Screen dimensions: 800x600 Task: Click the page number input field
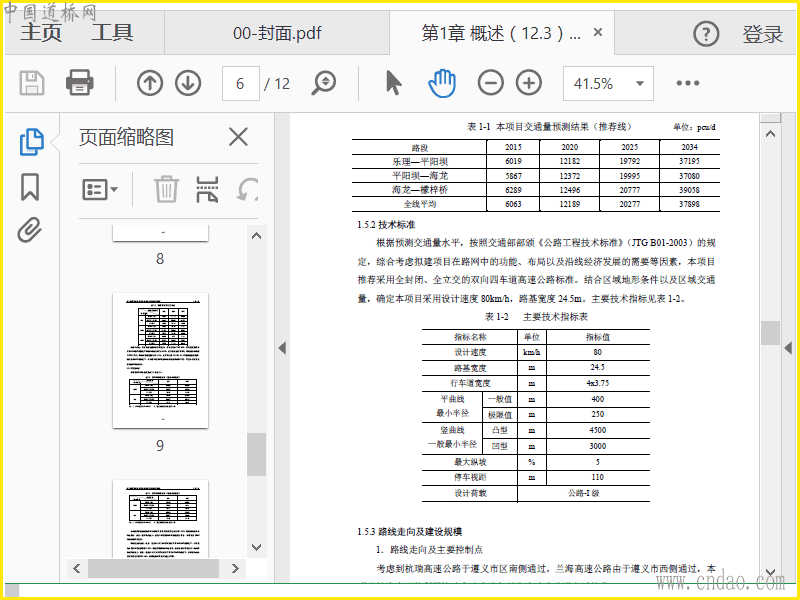tap(240, 83)
